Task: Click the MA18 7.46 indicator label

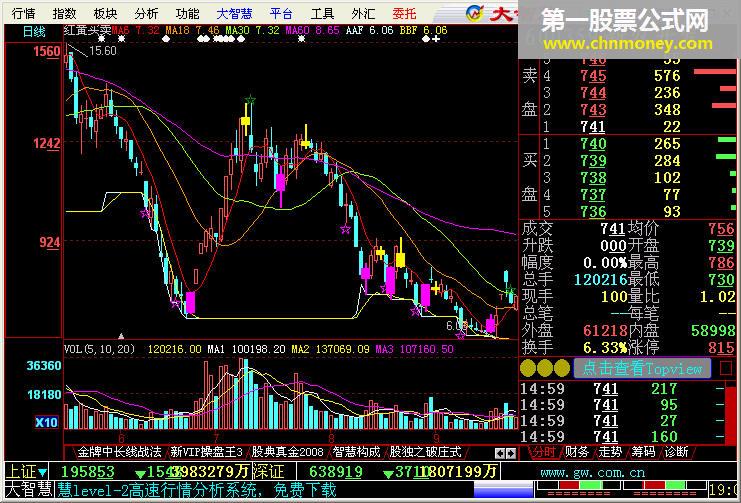Action: 192,30
